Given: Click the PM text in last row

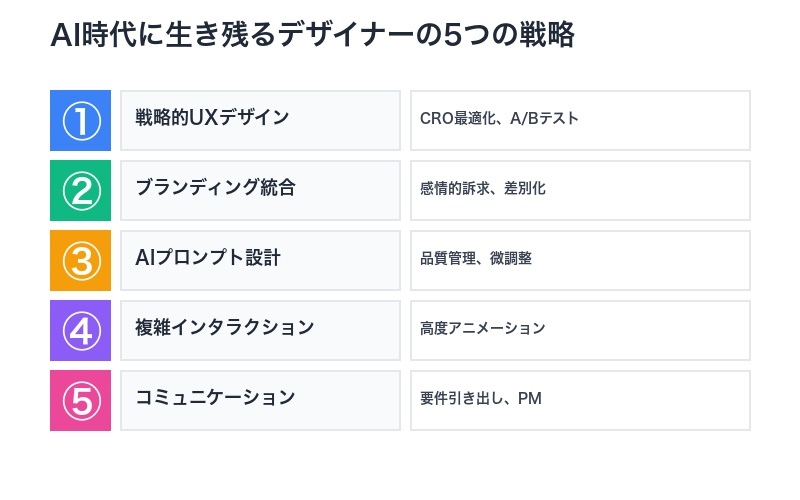Looking at the screenshot, I should (x=531, y=400).
